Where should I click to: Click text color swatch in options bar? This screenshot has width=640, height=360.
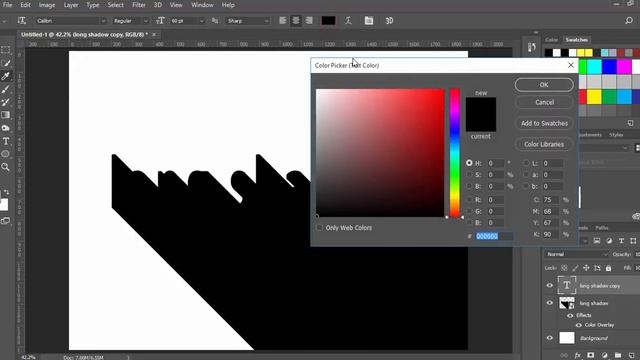pyautogui.click(x=328, y=20)
